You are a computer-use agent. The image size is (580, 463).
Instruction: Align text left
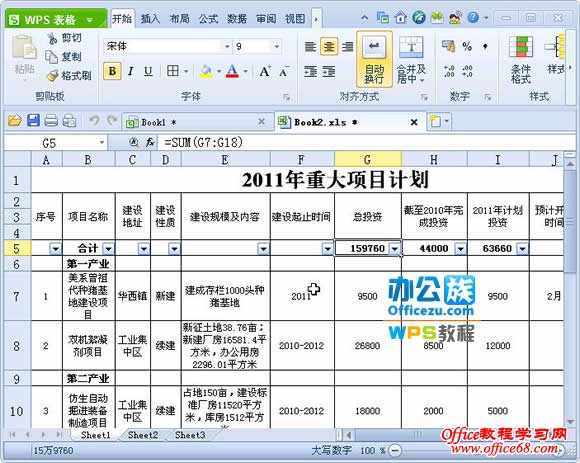310,47
